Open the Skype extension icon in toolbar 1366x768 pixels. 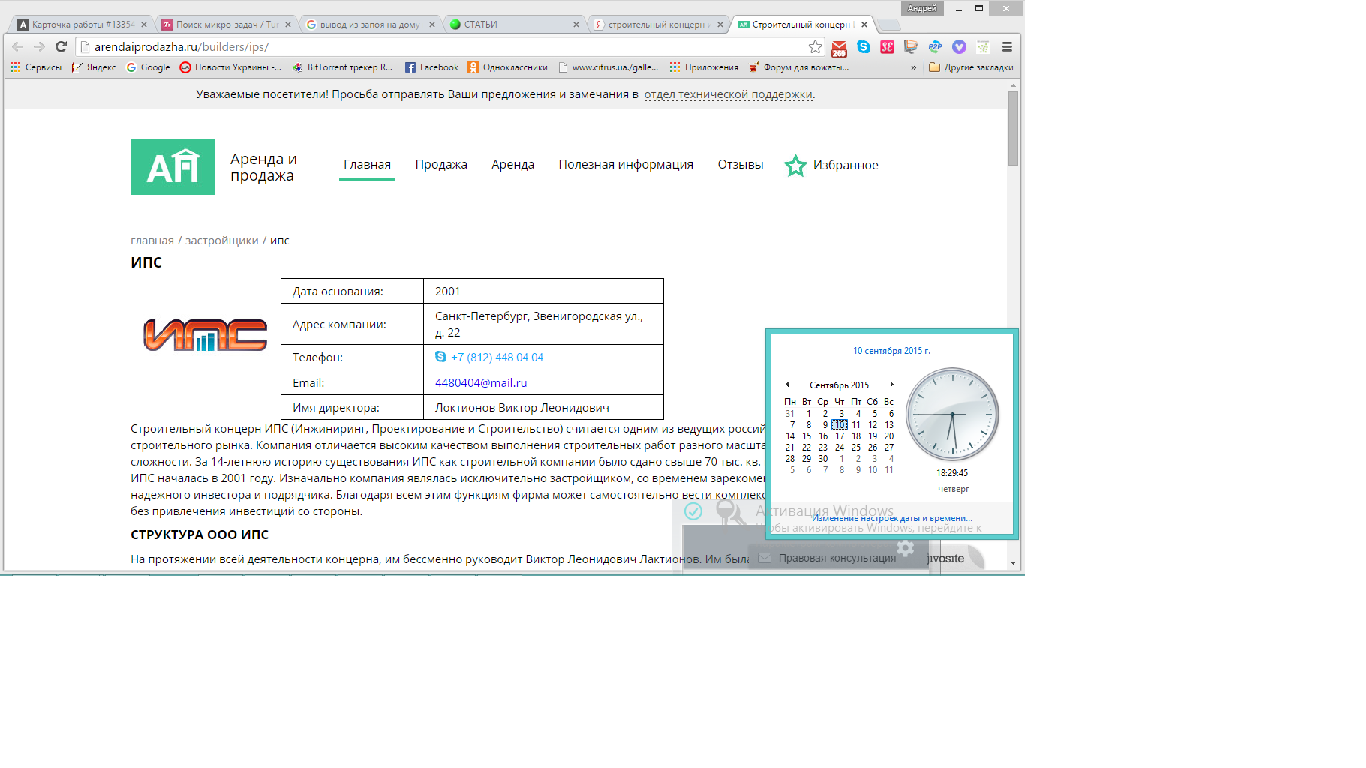click(863, 46)
